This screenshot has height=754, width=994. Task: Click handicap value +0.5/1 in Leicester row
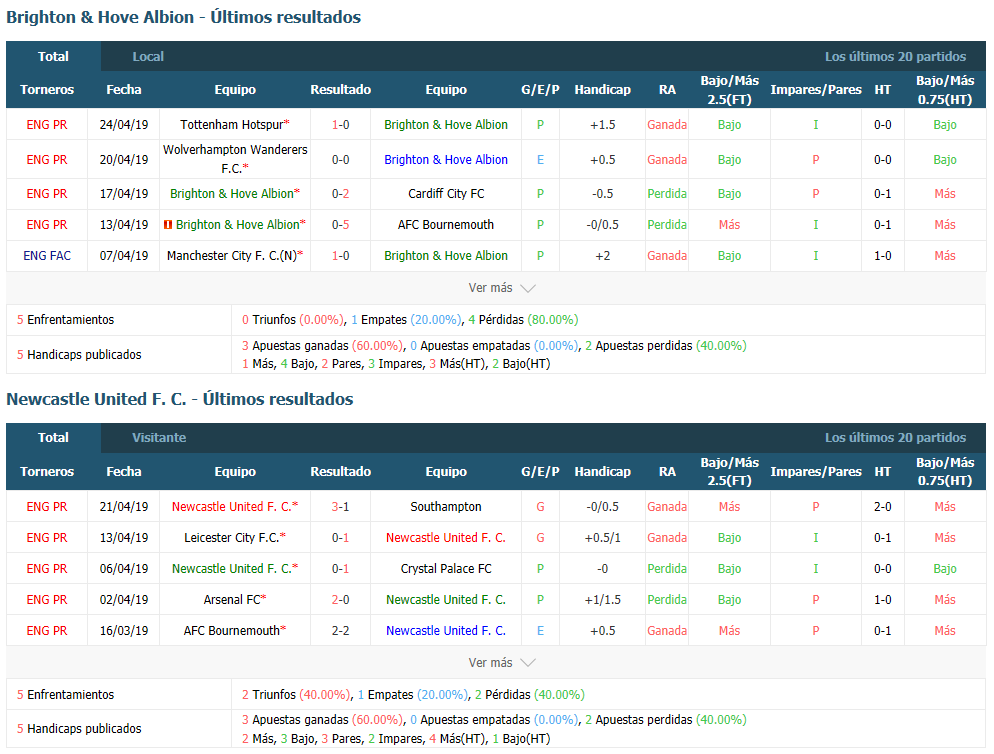[602, 538]
